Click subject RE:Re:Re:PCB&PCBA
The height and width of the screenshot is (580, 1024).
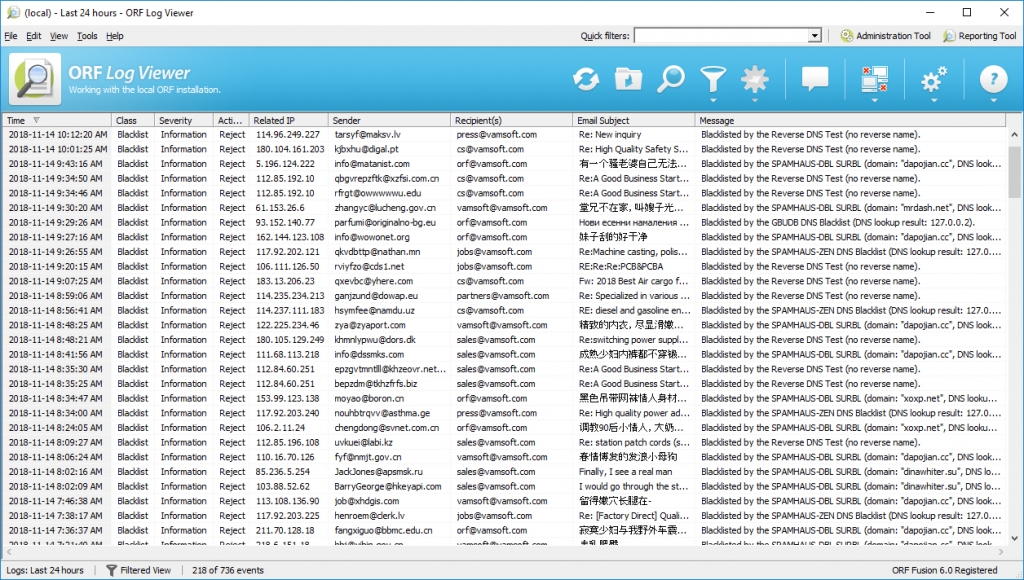tap(621, 266)
